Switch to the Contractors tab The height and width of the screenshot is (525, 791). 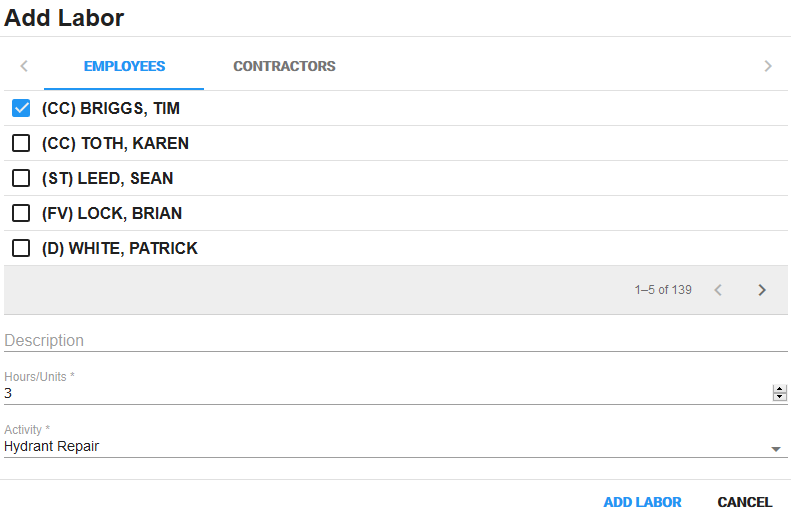(284, 66)
